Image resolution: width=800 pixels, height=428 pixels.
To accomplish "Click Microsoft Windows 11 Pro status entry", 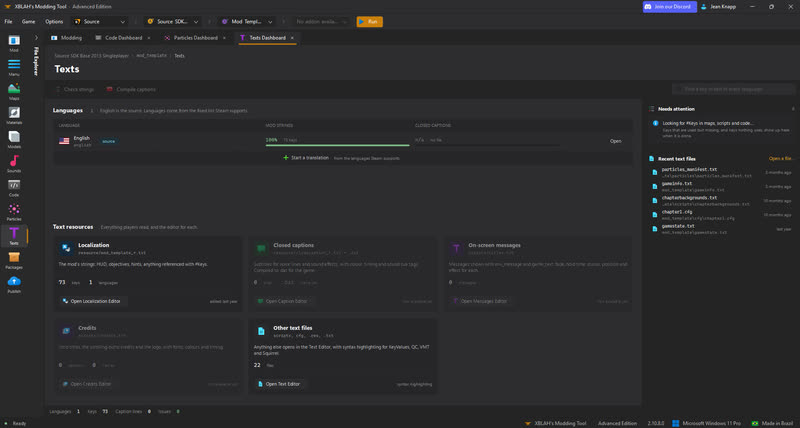I will pos(706,423).
